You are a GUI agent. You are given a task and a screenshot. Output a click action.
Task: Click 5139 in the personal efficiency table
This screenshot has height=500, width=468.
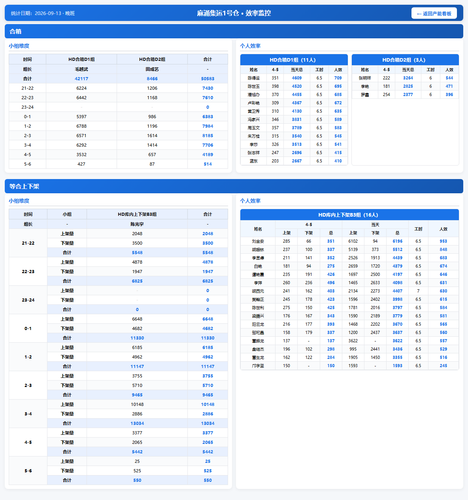[353, 250]
